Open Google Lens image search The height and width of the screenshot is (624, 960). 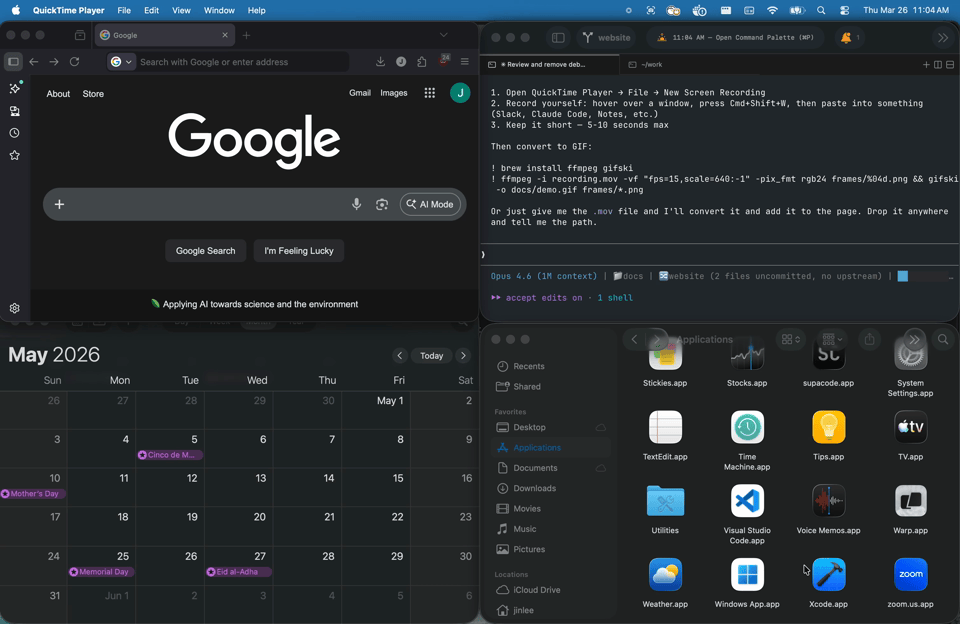coord(382,205)
